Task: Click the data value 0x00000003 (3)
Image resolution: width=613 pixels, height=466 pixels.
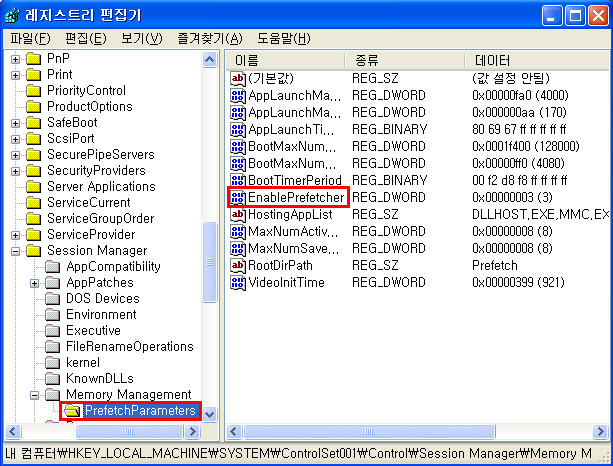Action: click(x=513, y=198)
